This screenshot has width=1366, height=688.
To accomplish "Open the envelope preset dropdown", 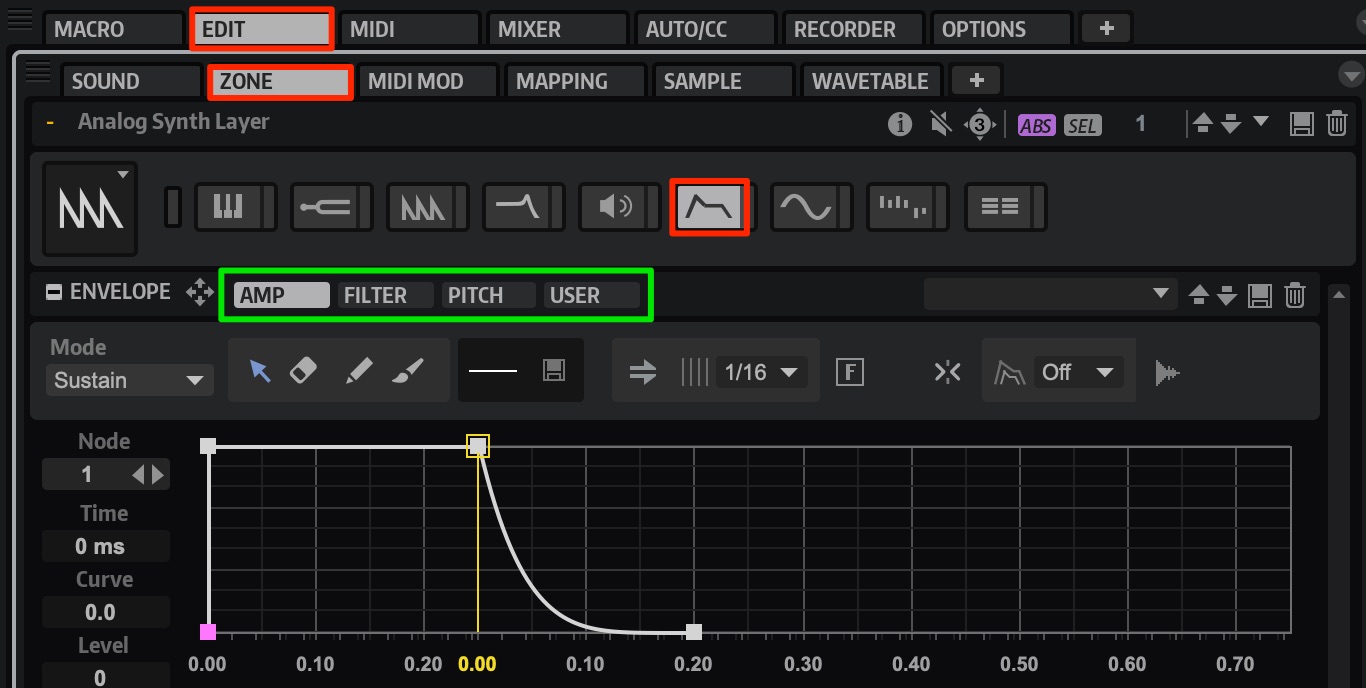I will click(1050, 294).
